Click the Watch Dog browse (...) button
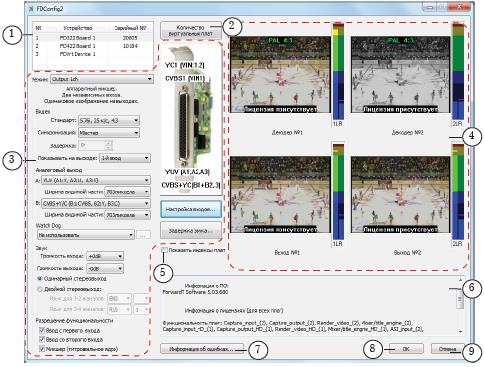This screenshot has height=367, width=484. coord(143,235)
